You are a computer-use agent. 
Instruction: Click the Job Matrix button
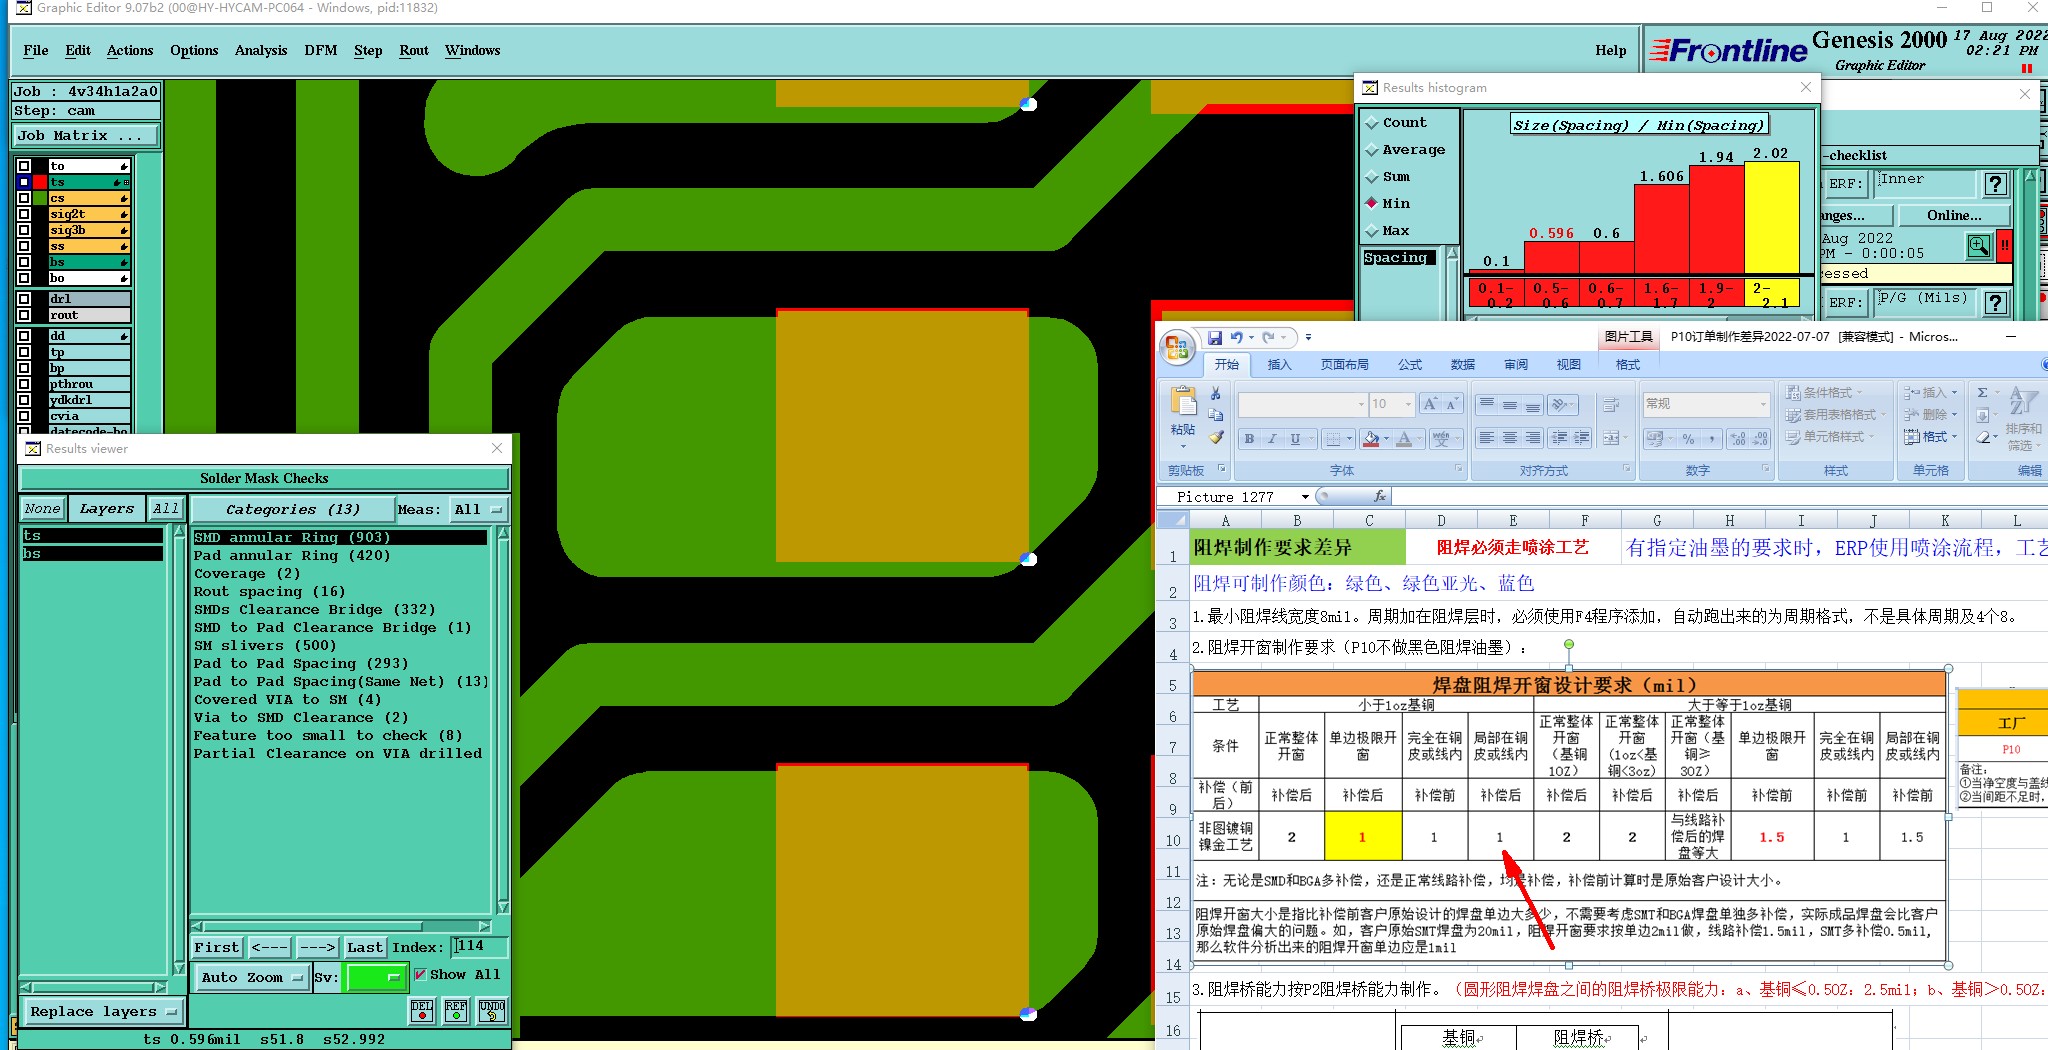click(x=86, y=136)
